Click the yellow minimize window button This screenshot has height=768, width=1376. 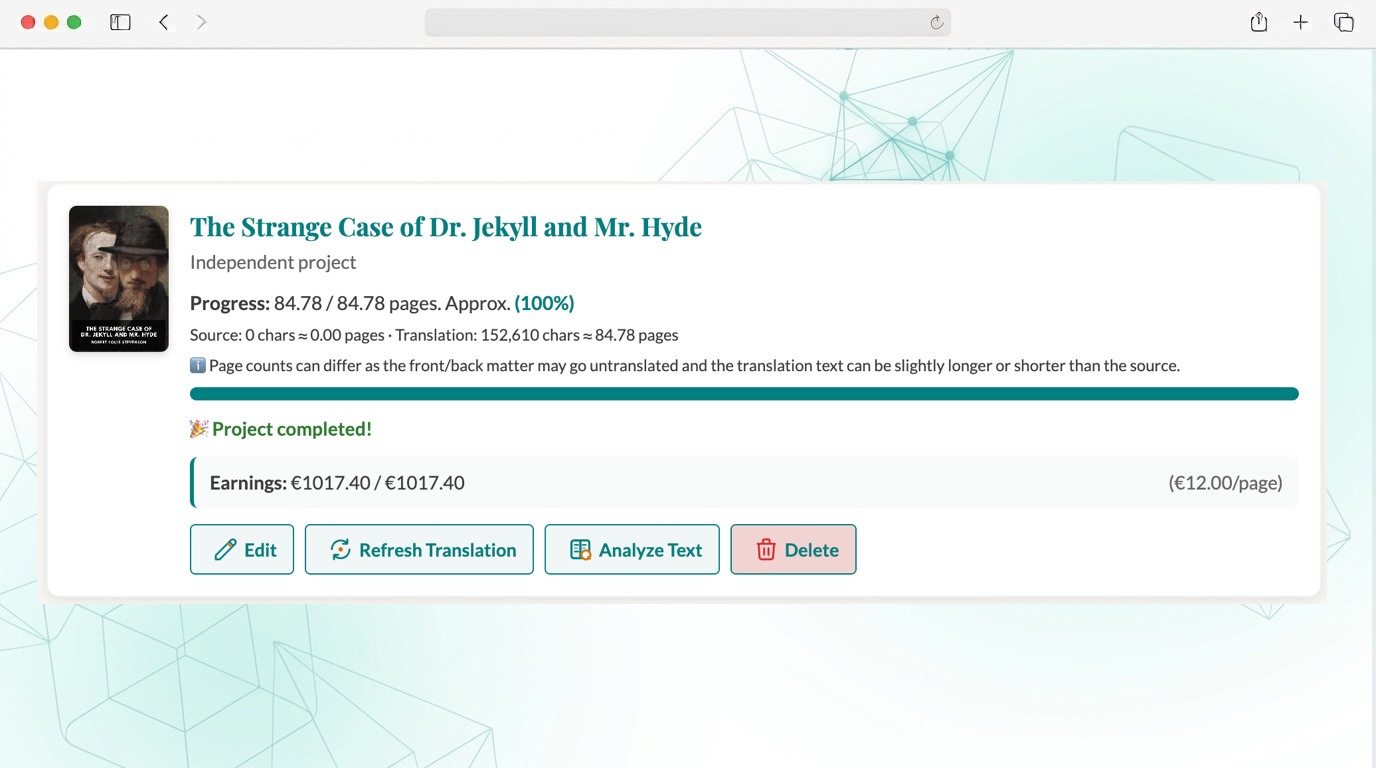(51, 22)
